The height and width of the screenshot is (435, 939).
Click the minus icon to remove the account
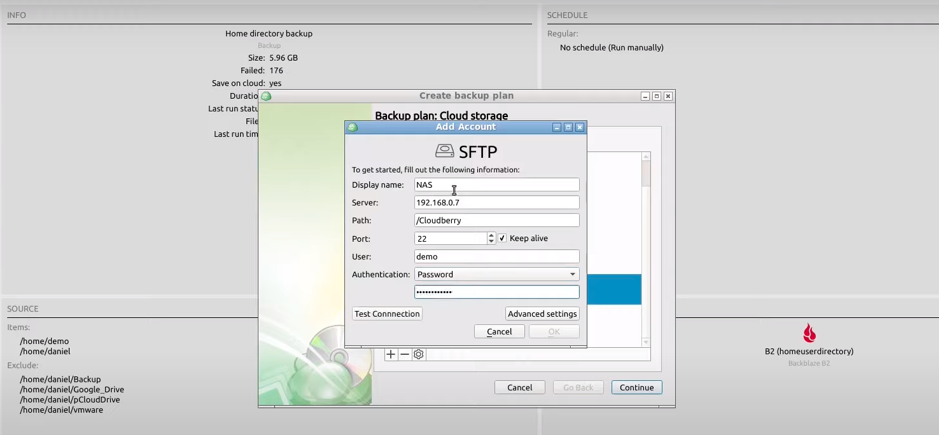coord(405,354)
